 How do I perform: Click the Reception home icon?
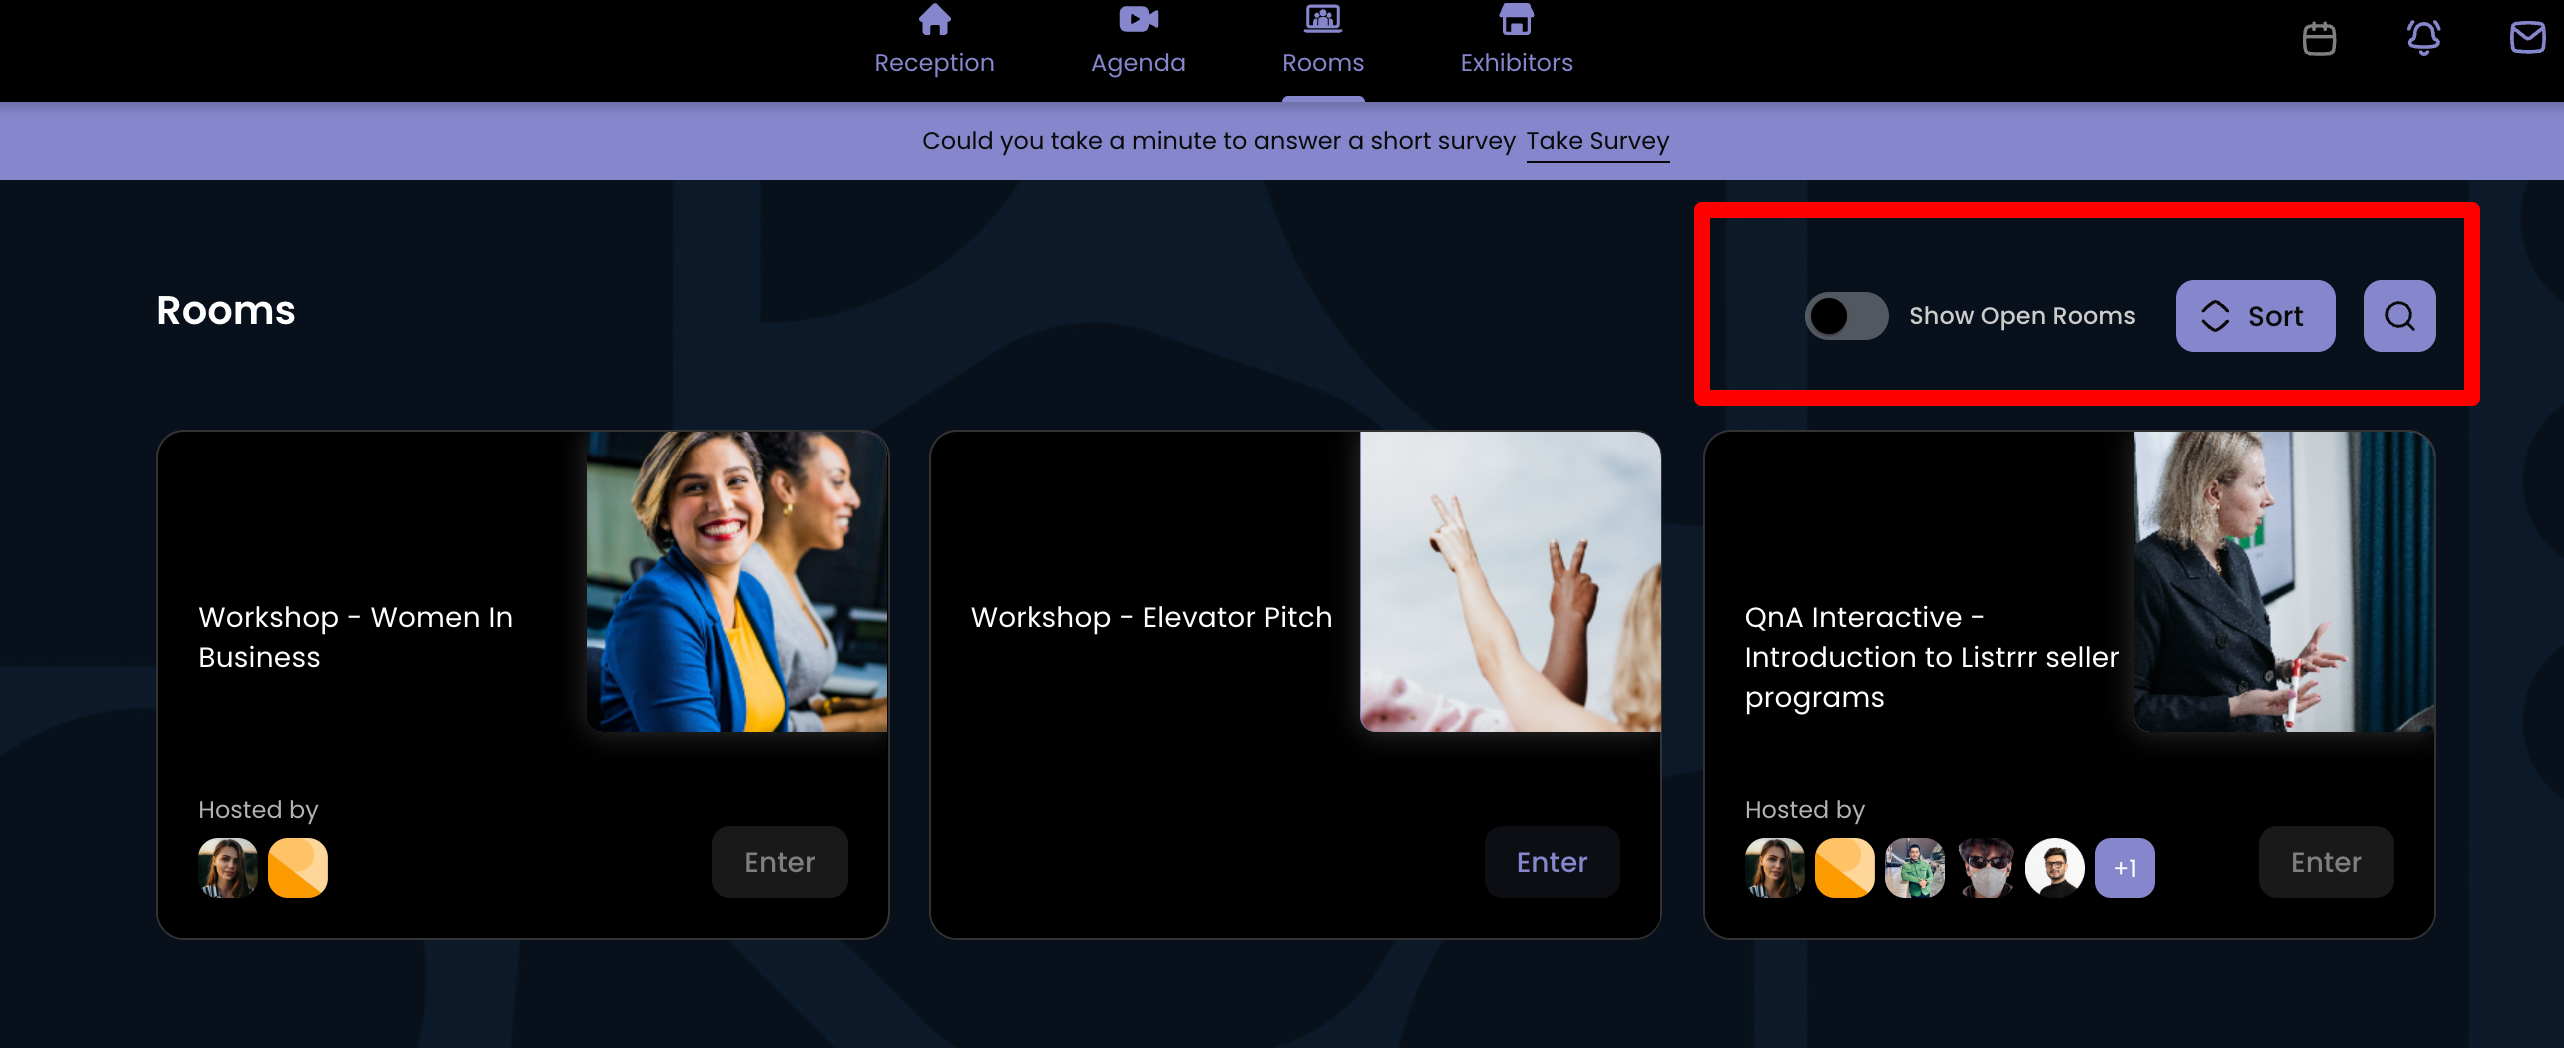click(934, 19)
